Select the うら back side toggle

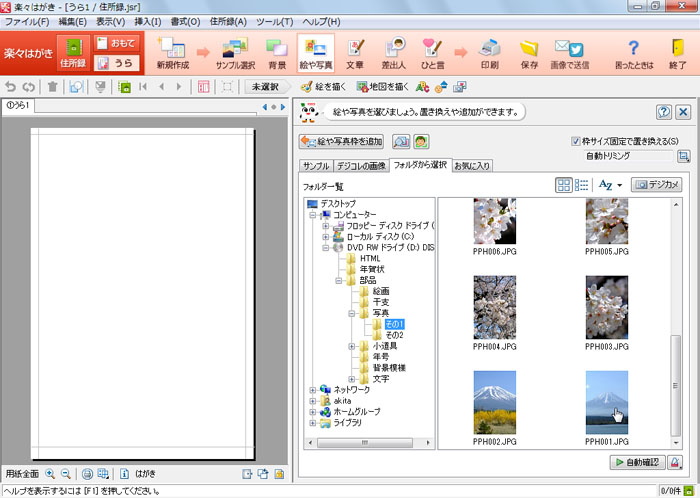pos(115,63)
